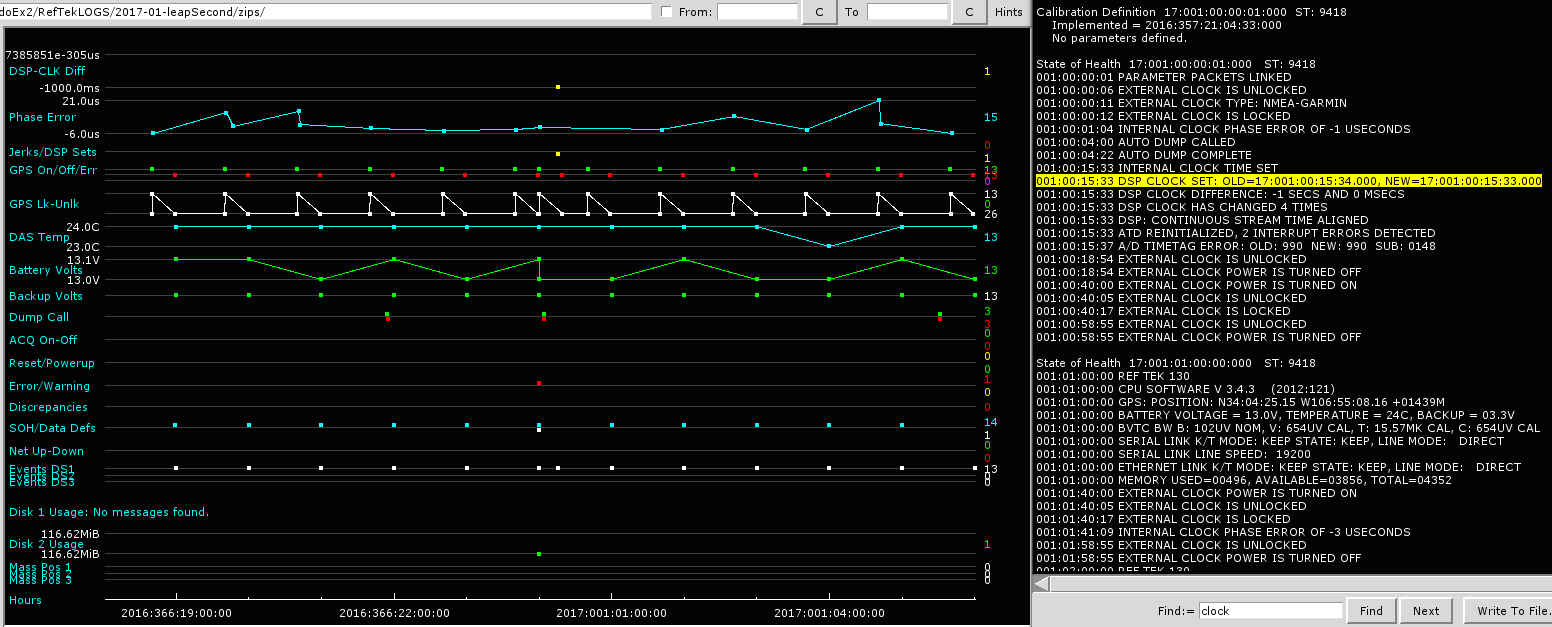Click the log panel's left scroll arrow
Screen dimensions: 1552x627
(x=1042, y=583)
